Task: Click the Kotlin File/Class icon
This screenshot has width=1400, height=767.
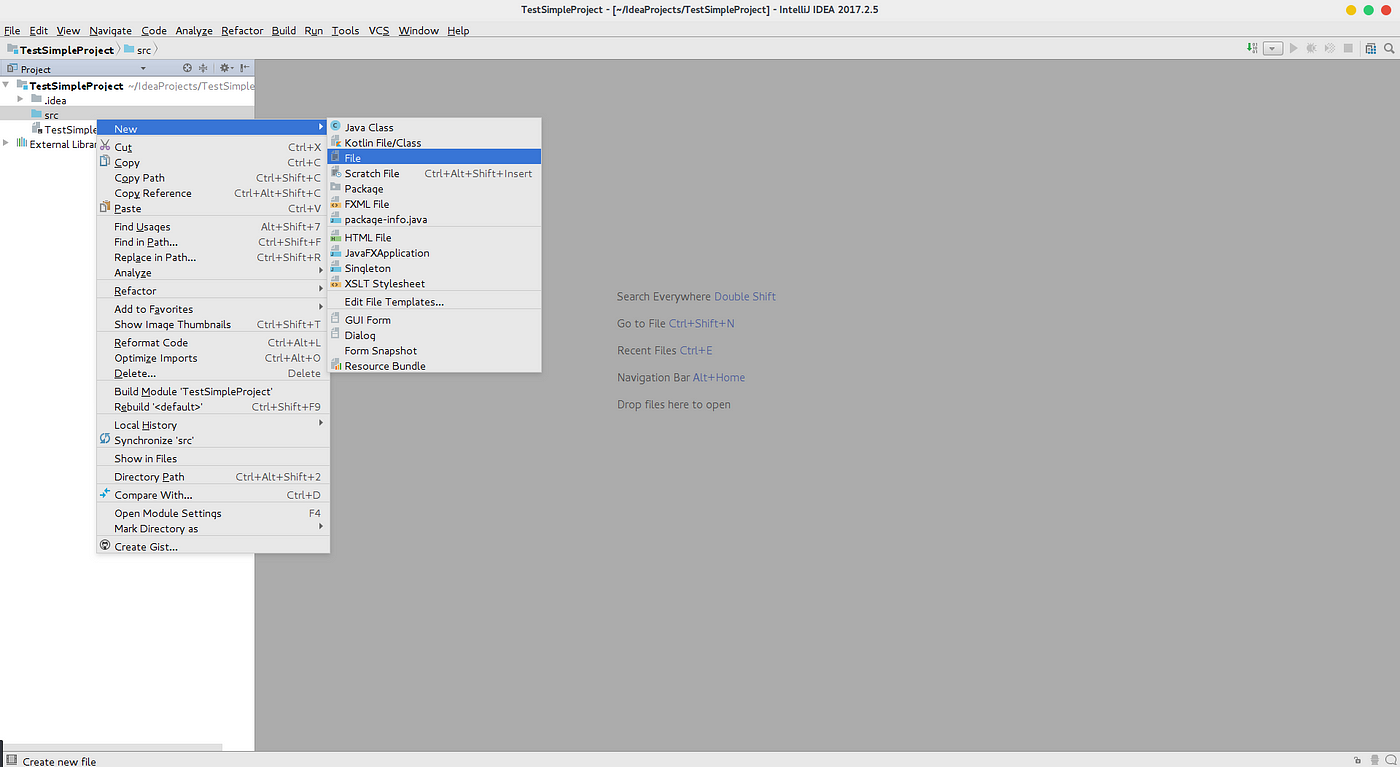Action: tap(335, 142)
